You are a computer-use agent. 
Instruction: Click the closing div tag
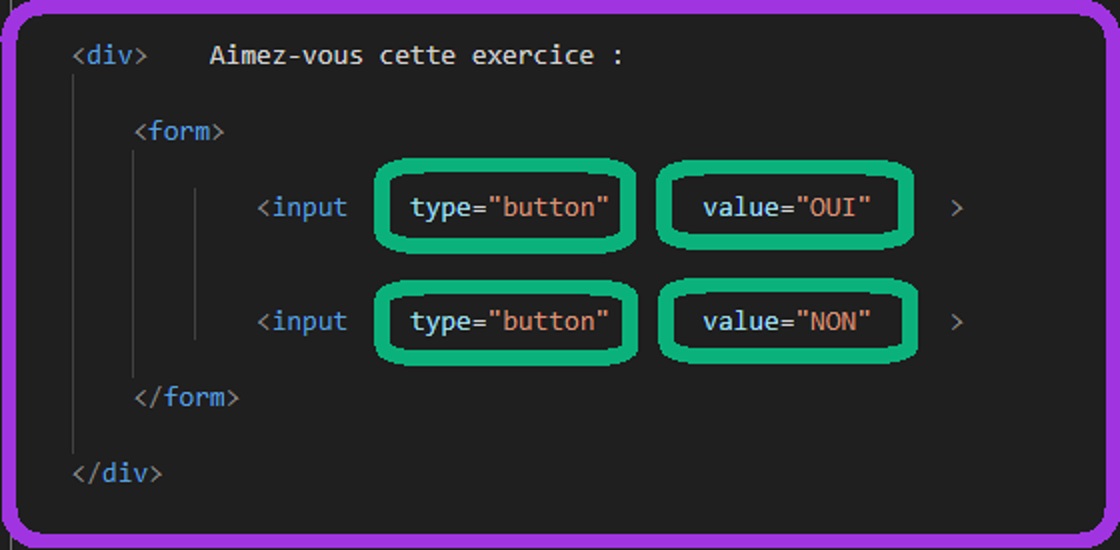pyautogui.click(x=117, y=473)
